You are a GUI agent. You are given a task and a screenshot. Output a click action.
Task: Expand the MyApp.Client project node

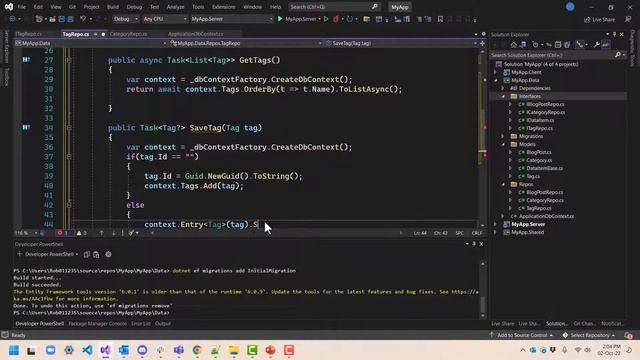(496, 72)
